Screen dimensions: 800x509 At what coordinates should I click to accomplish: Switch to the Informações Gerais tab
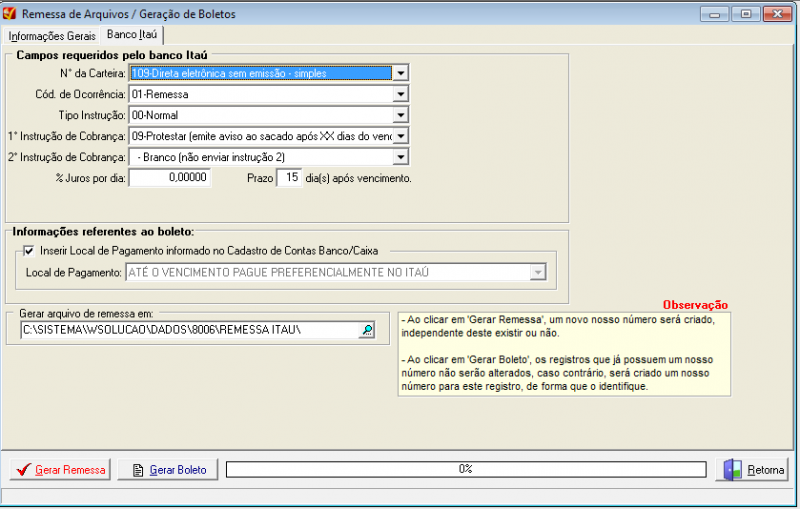(x=52, y=36)
